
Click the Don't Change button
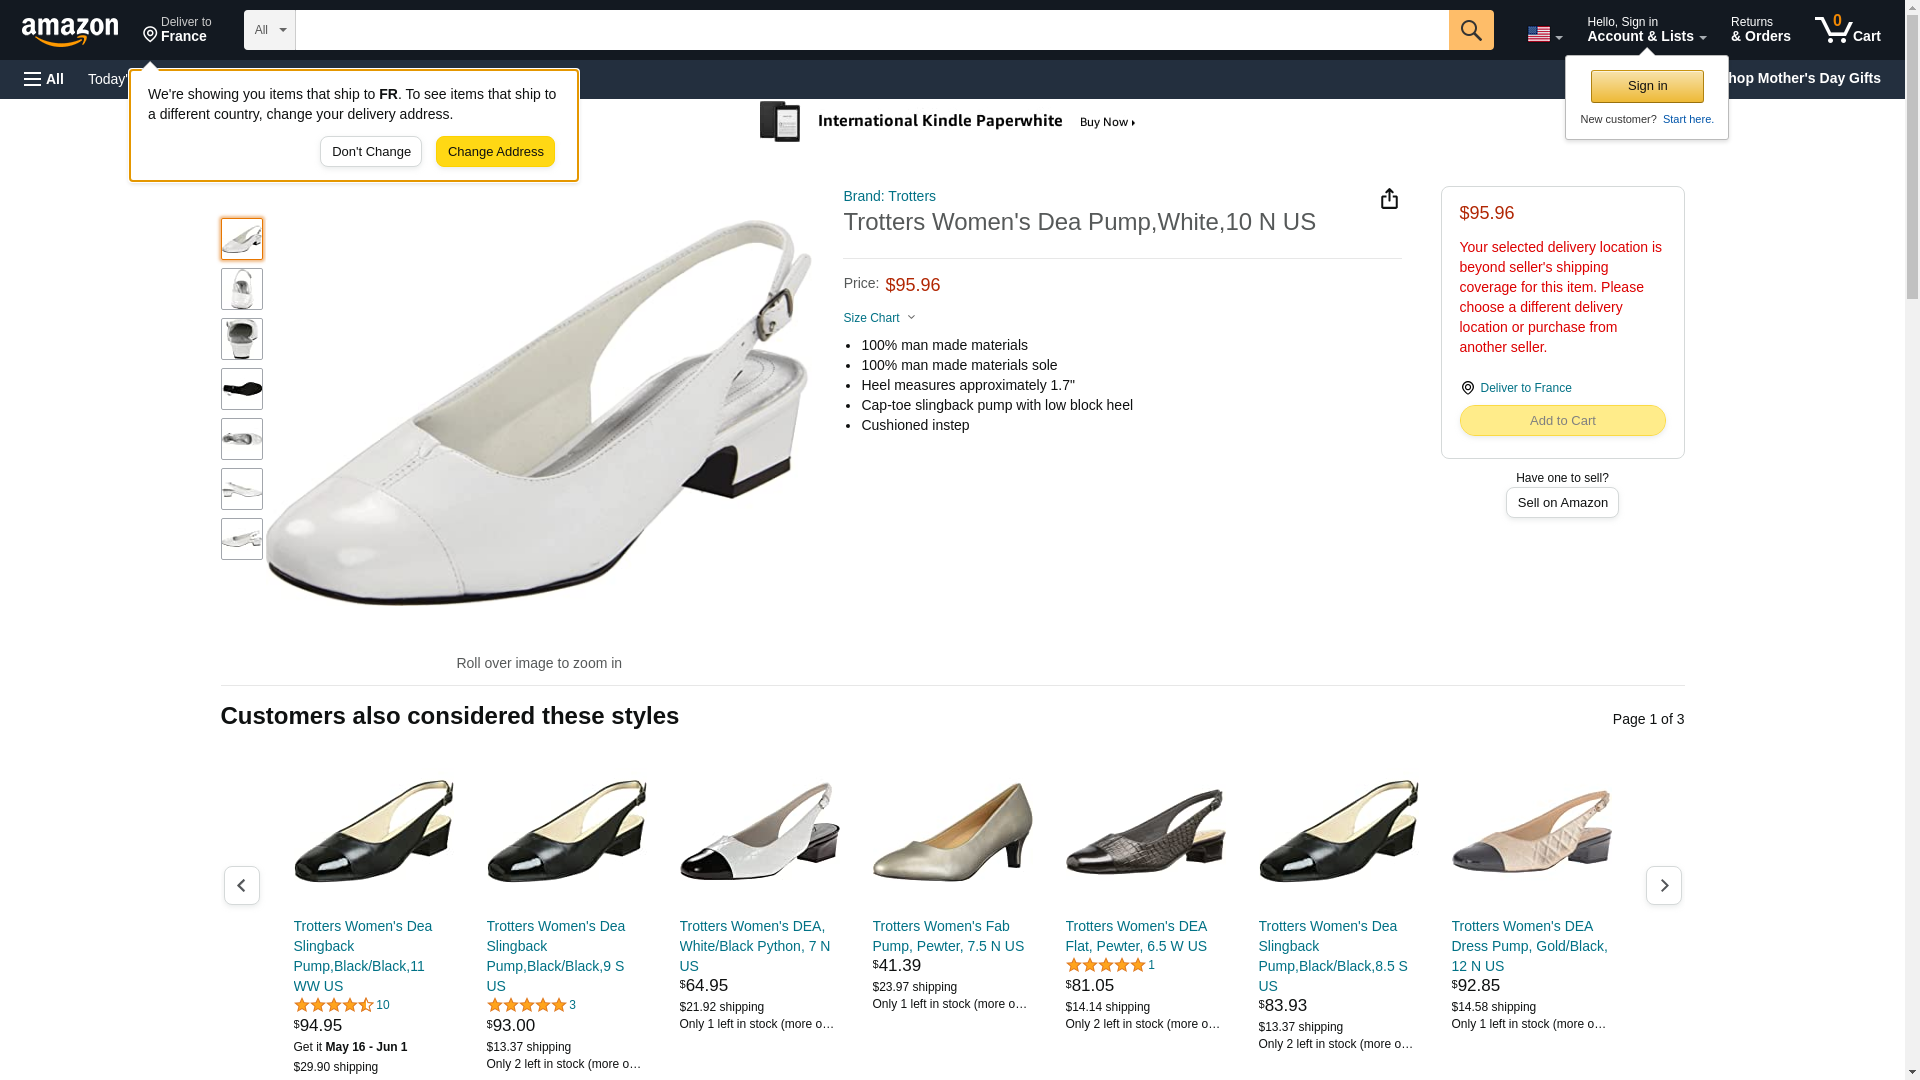pyautogui.click(x=371, y=152)
